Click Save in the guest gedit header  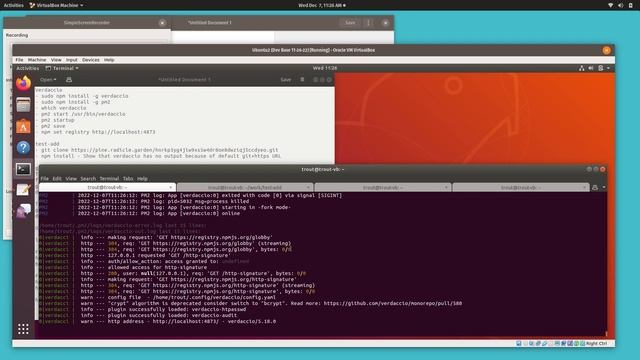point(286,80)
